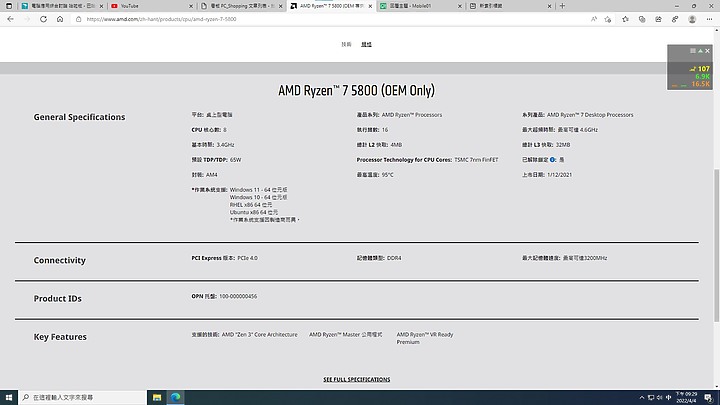The height and width of the screenshot is (405, 720).
Task: Activate Read aloud icon in address bar
Action: 594,19
